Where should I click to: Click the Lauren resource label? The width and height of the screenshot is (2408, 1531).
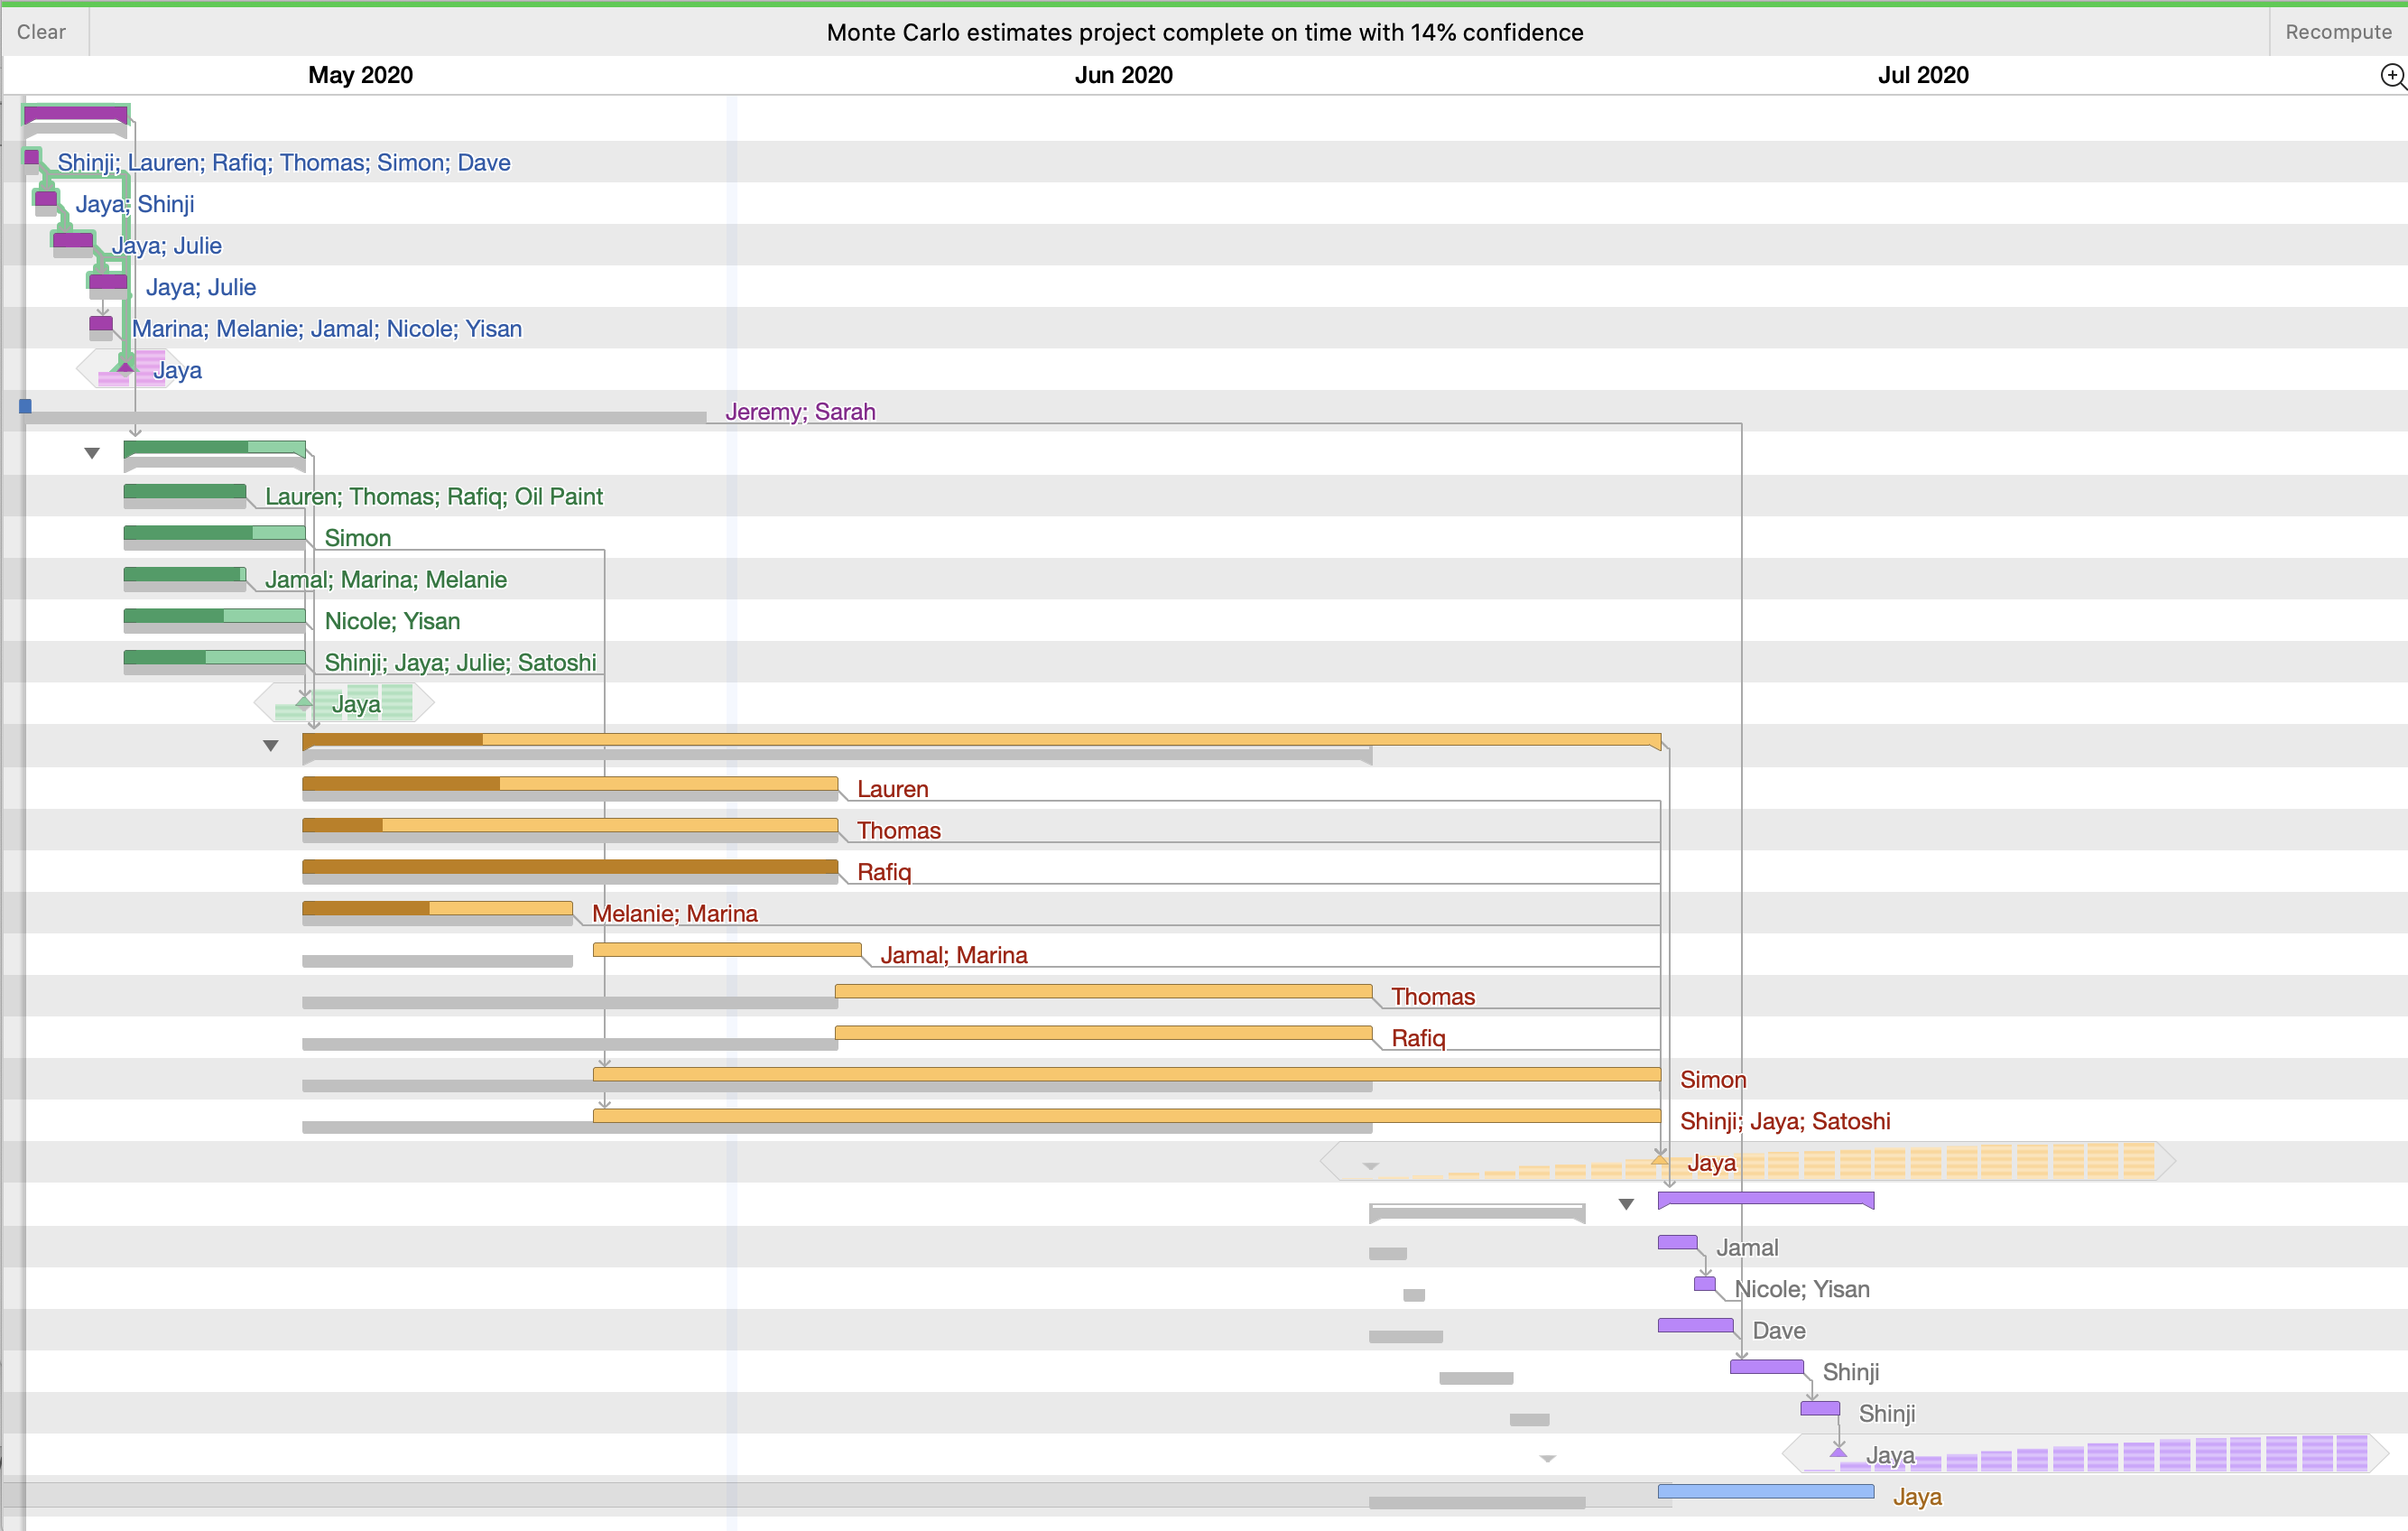click(892, 789)
